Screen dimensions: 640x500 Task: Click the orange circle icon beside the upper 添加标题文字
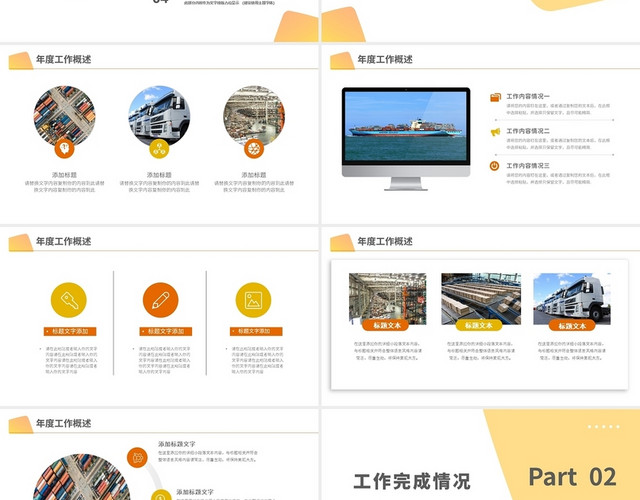coord(137,458)
